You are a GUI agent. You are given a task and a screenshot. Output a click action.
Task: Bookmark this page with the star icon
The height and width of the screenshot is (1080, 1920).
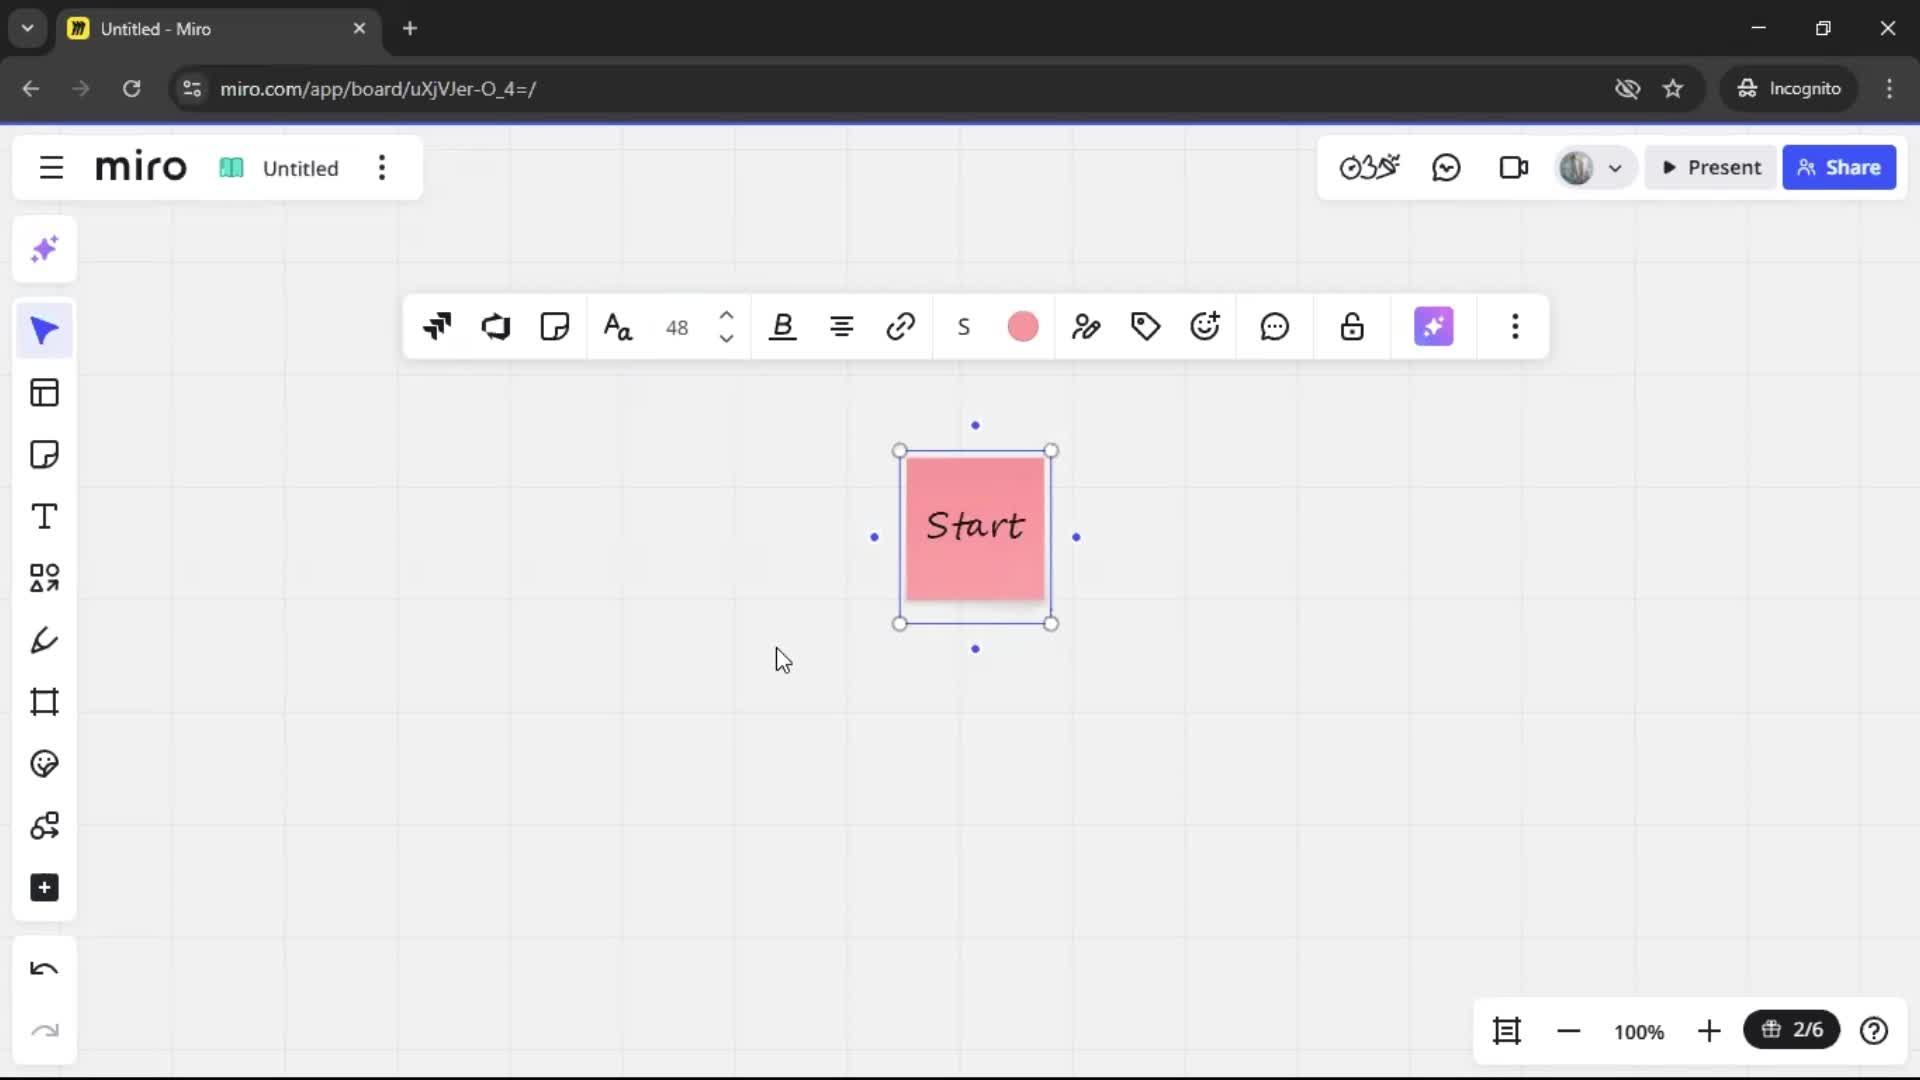[x=1673, y=89]
